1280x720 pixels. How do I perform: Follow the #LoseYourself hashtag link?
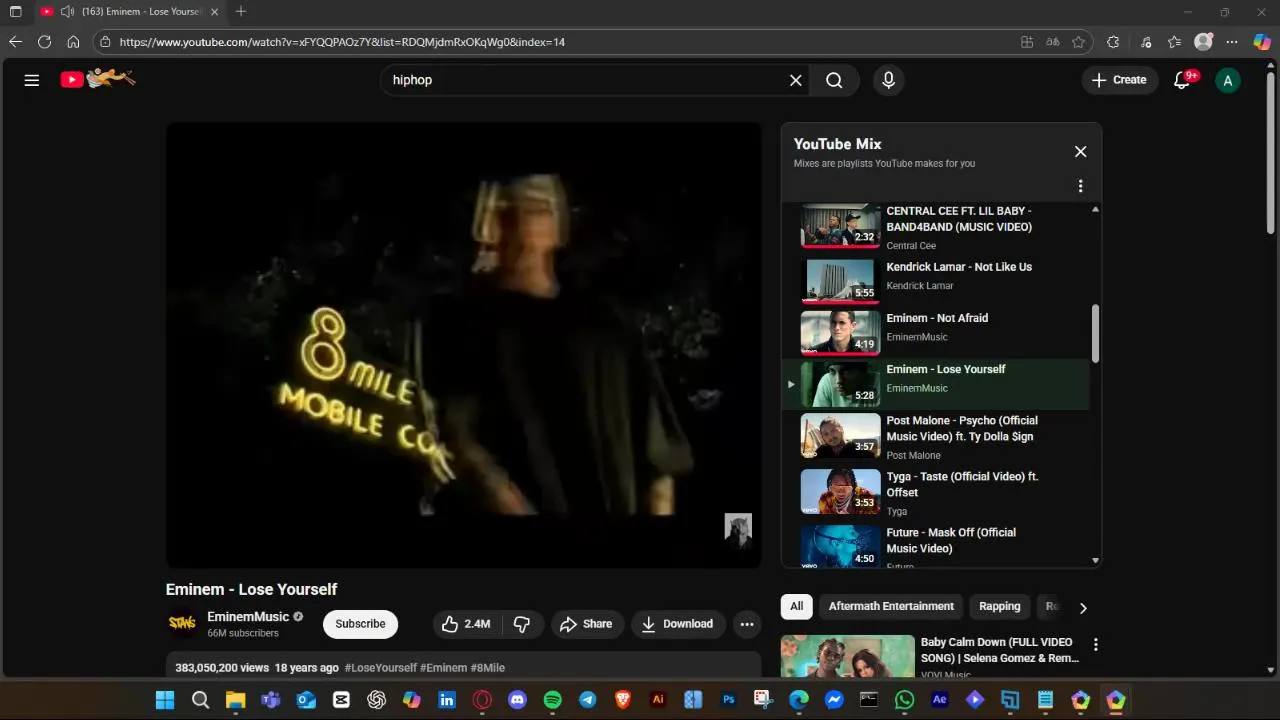point(380,668)
